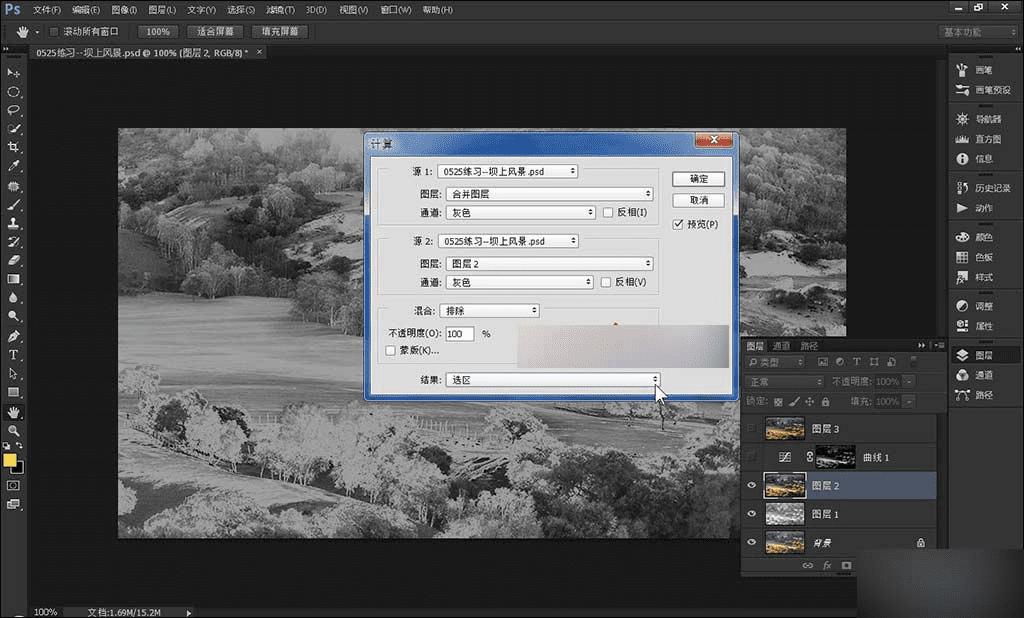Viewport: 1024px width, 618px height.
Task: Expand the 结果 result dropdown showing 选区
Action: coord(553,379)
